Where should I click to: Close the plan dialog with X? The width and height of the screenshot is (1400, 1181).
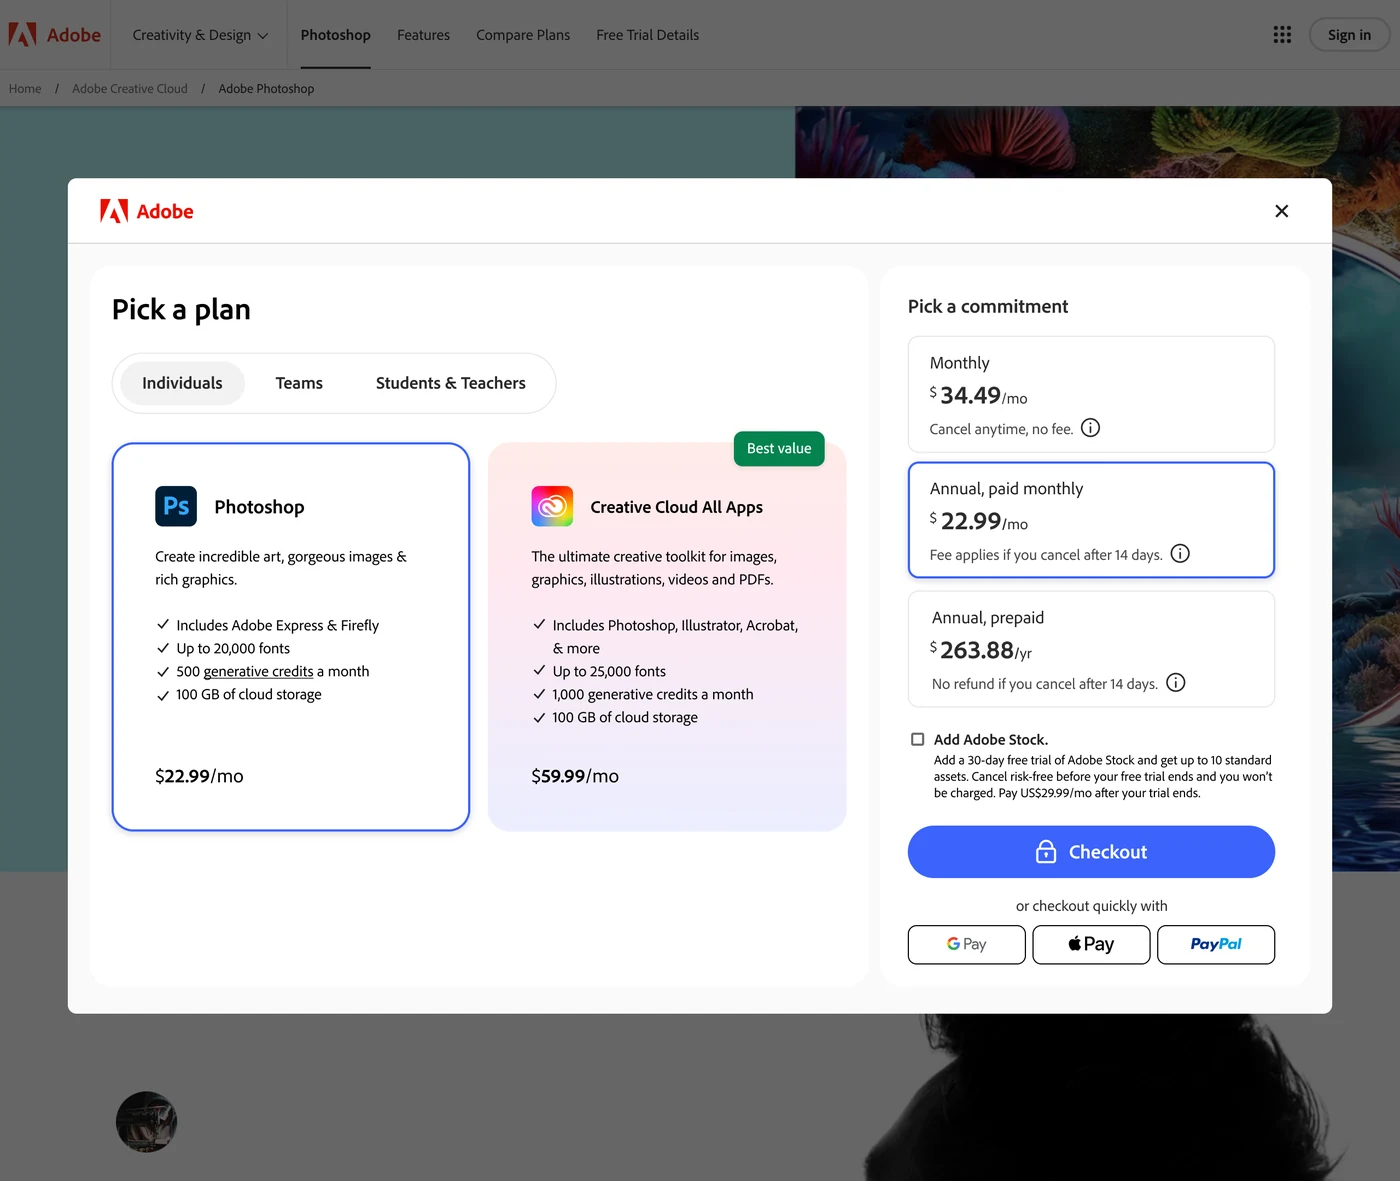click(x=1282, y=211)
